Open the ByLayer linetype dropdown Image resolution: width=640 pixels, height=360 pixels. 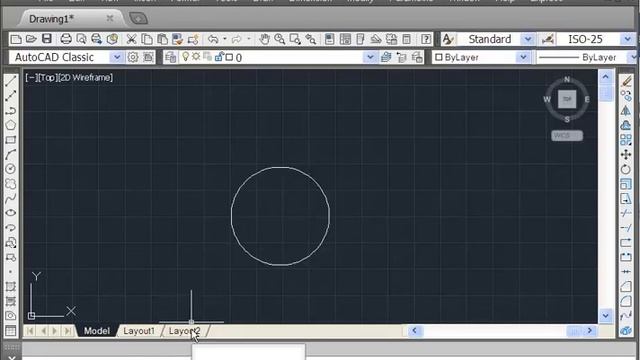[x=634, y=57]
